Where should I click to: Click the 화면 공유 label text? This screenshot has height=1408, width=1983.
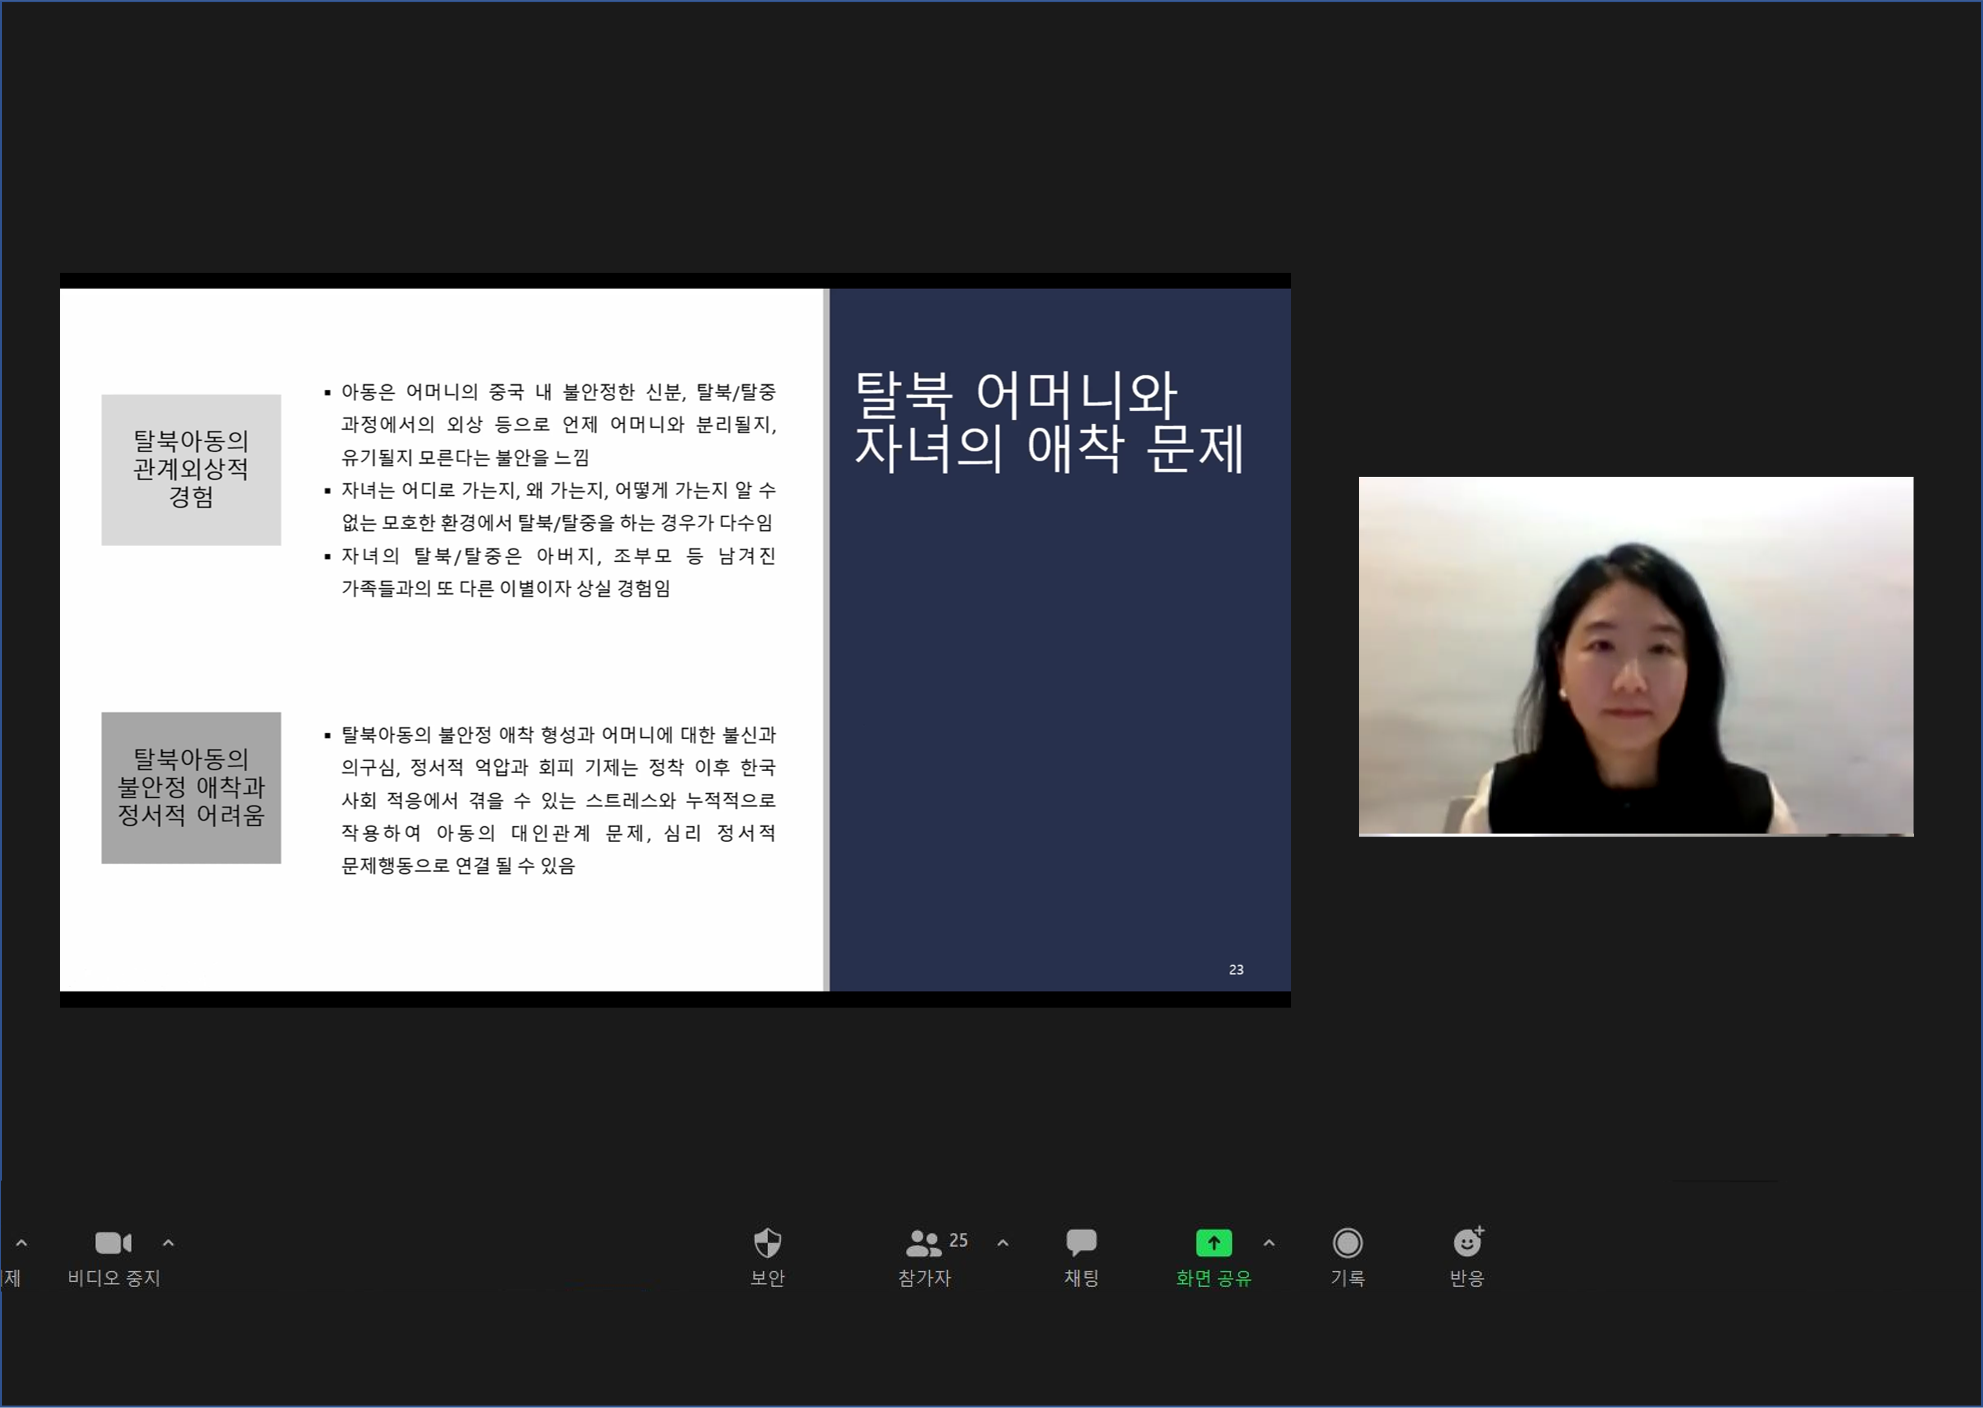pos(1213,1278)
